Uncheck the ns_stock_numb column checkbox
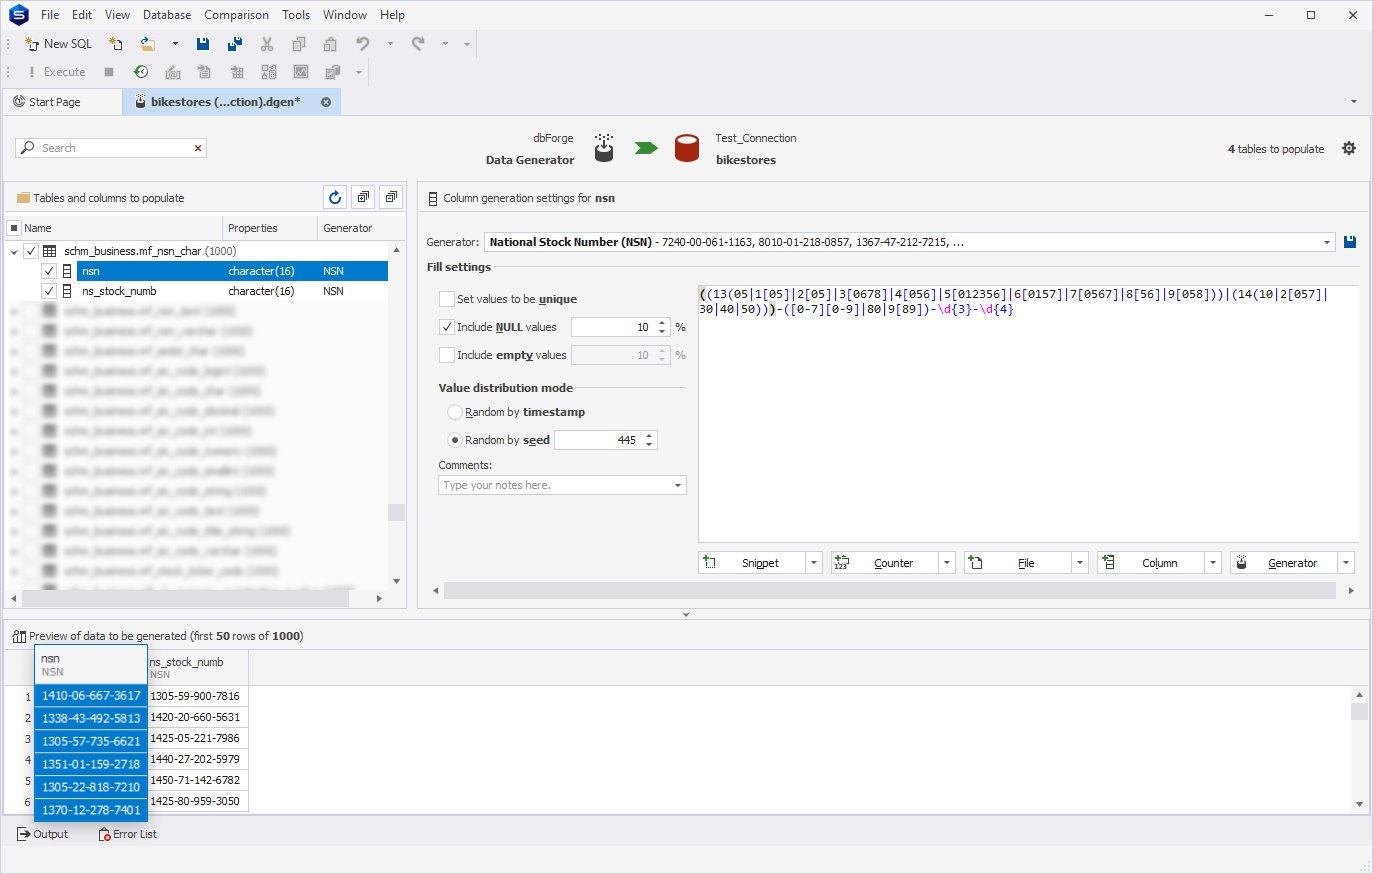The image size is (1373, 874). pos(49,291)
